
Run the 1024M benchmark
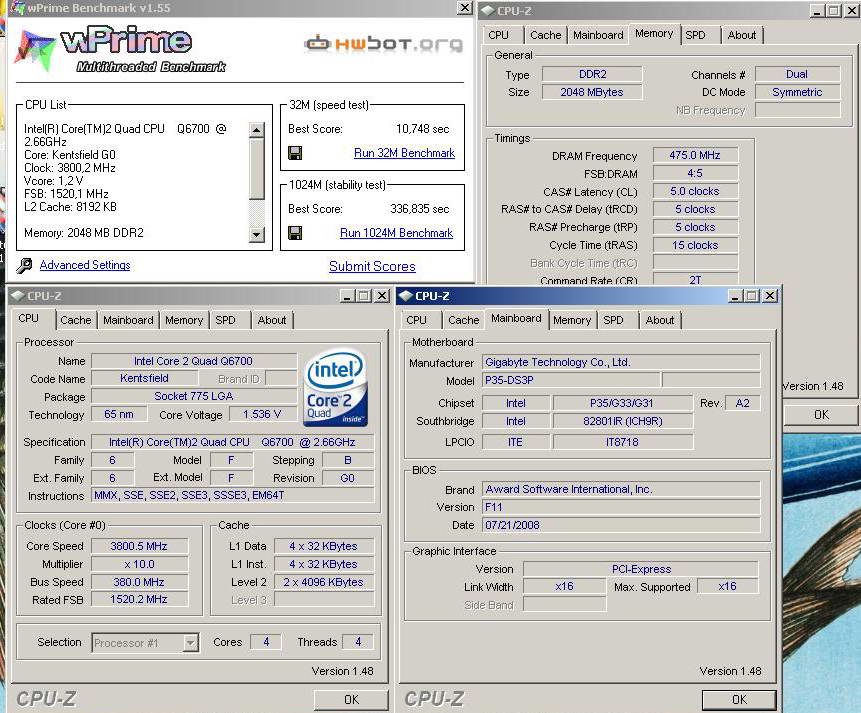[x=396, y=233]
